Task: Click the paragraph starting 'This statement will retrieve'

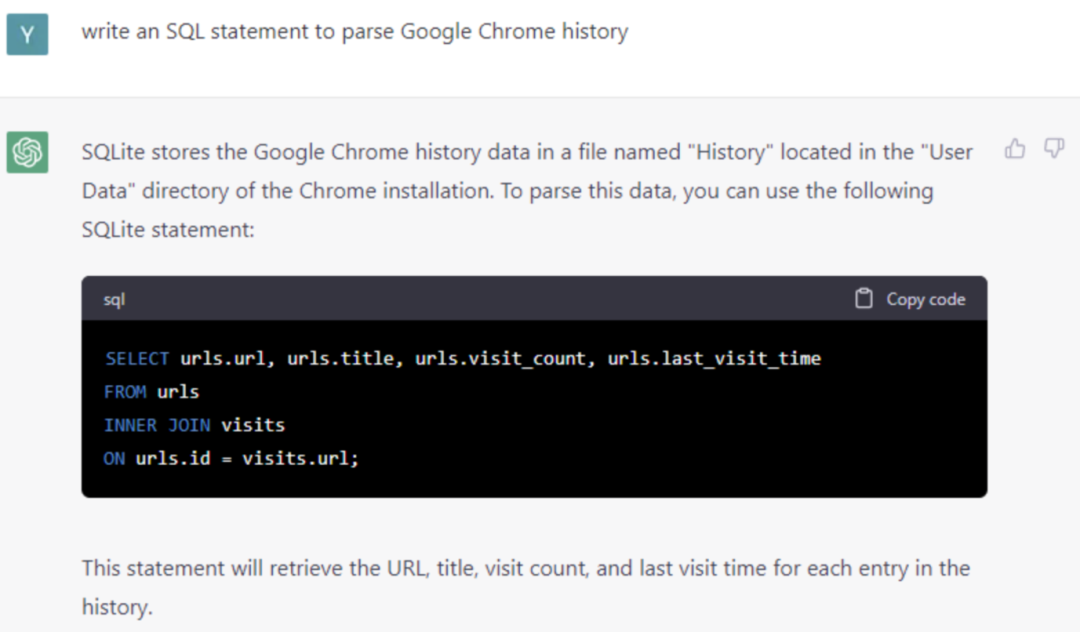Action: click(x=526, y=587)
